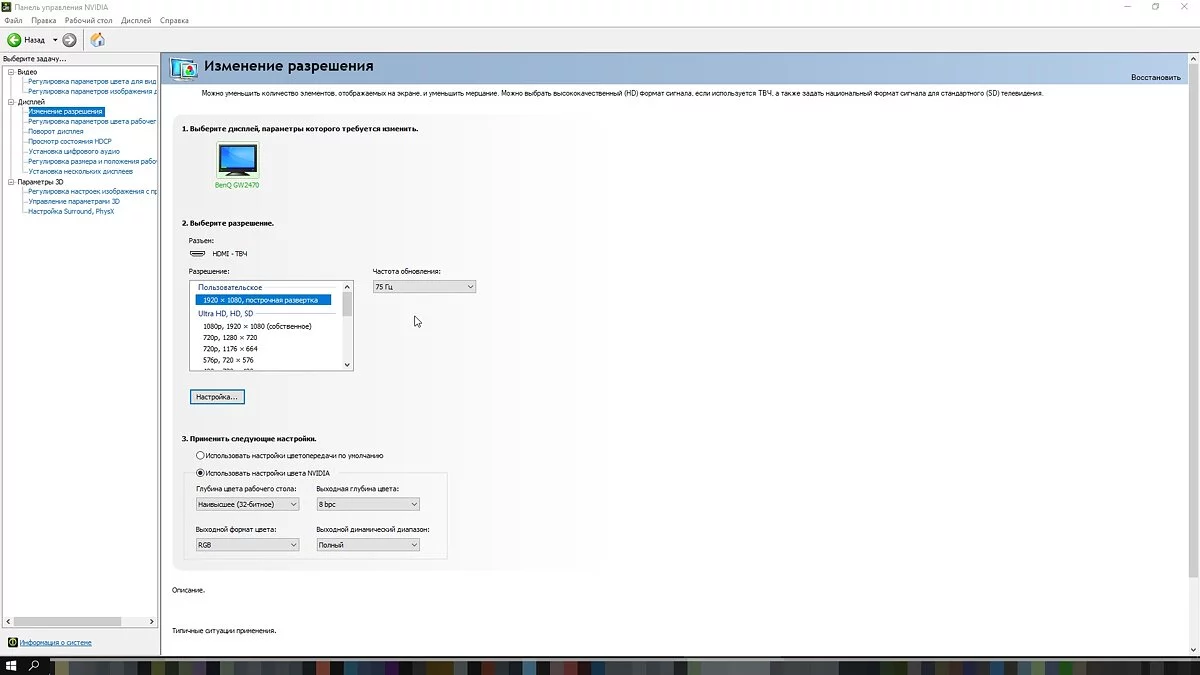The width and height of the screenshot is (1200, 675).
Task: Select NVIDIA color settings radio button
Action: [201, 473]
